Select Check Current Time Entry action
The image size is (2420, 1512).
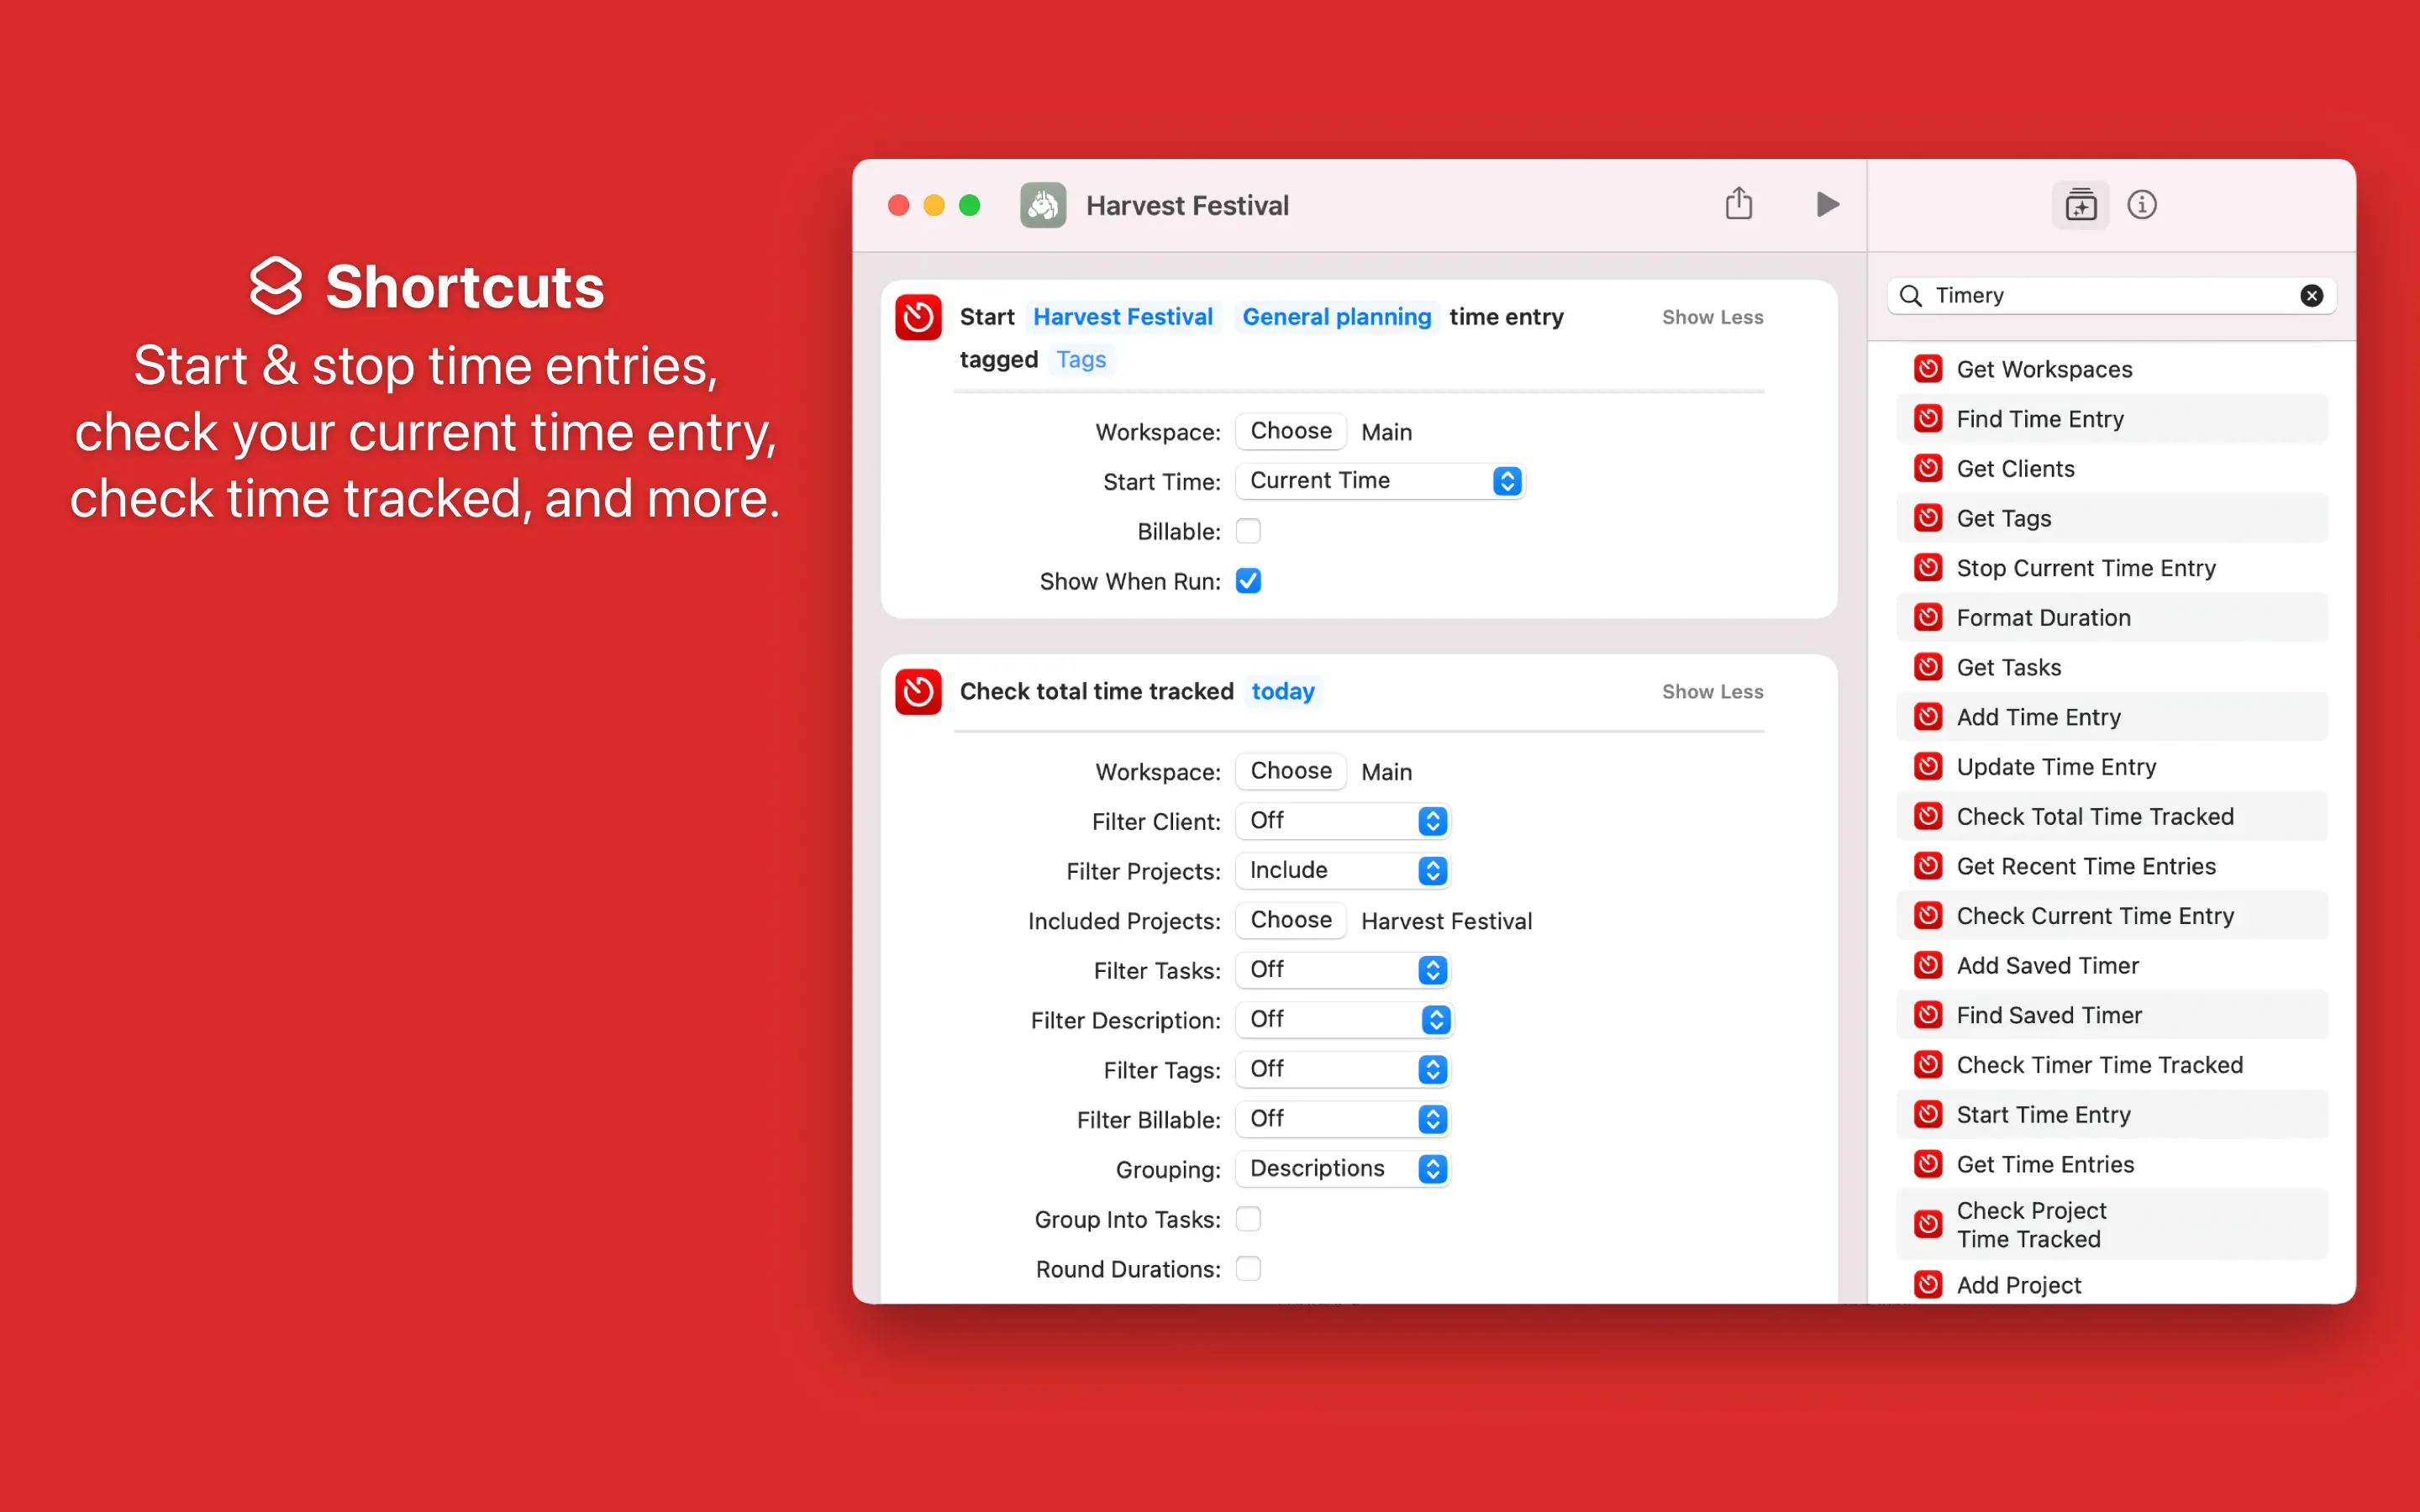point(2094,916)
